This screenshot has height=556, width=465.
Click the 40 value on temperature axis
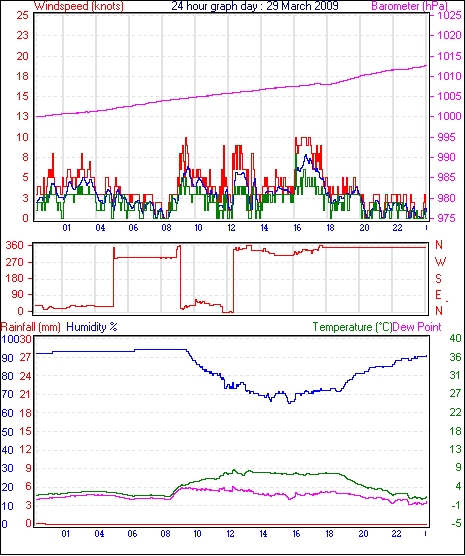pyautogui.click(x=455, y=338)
